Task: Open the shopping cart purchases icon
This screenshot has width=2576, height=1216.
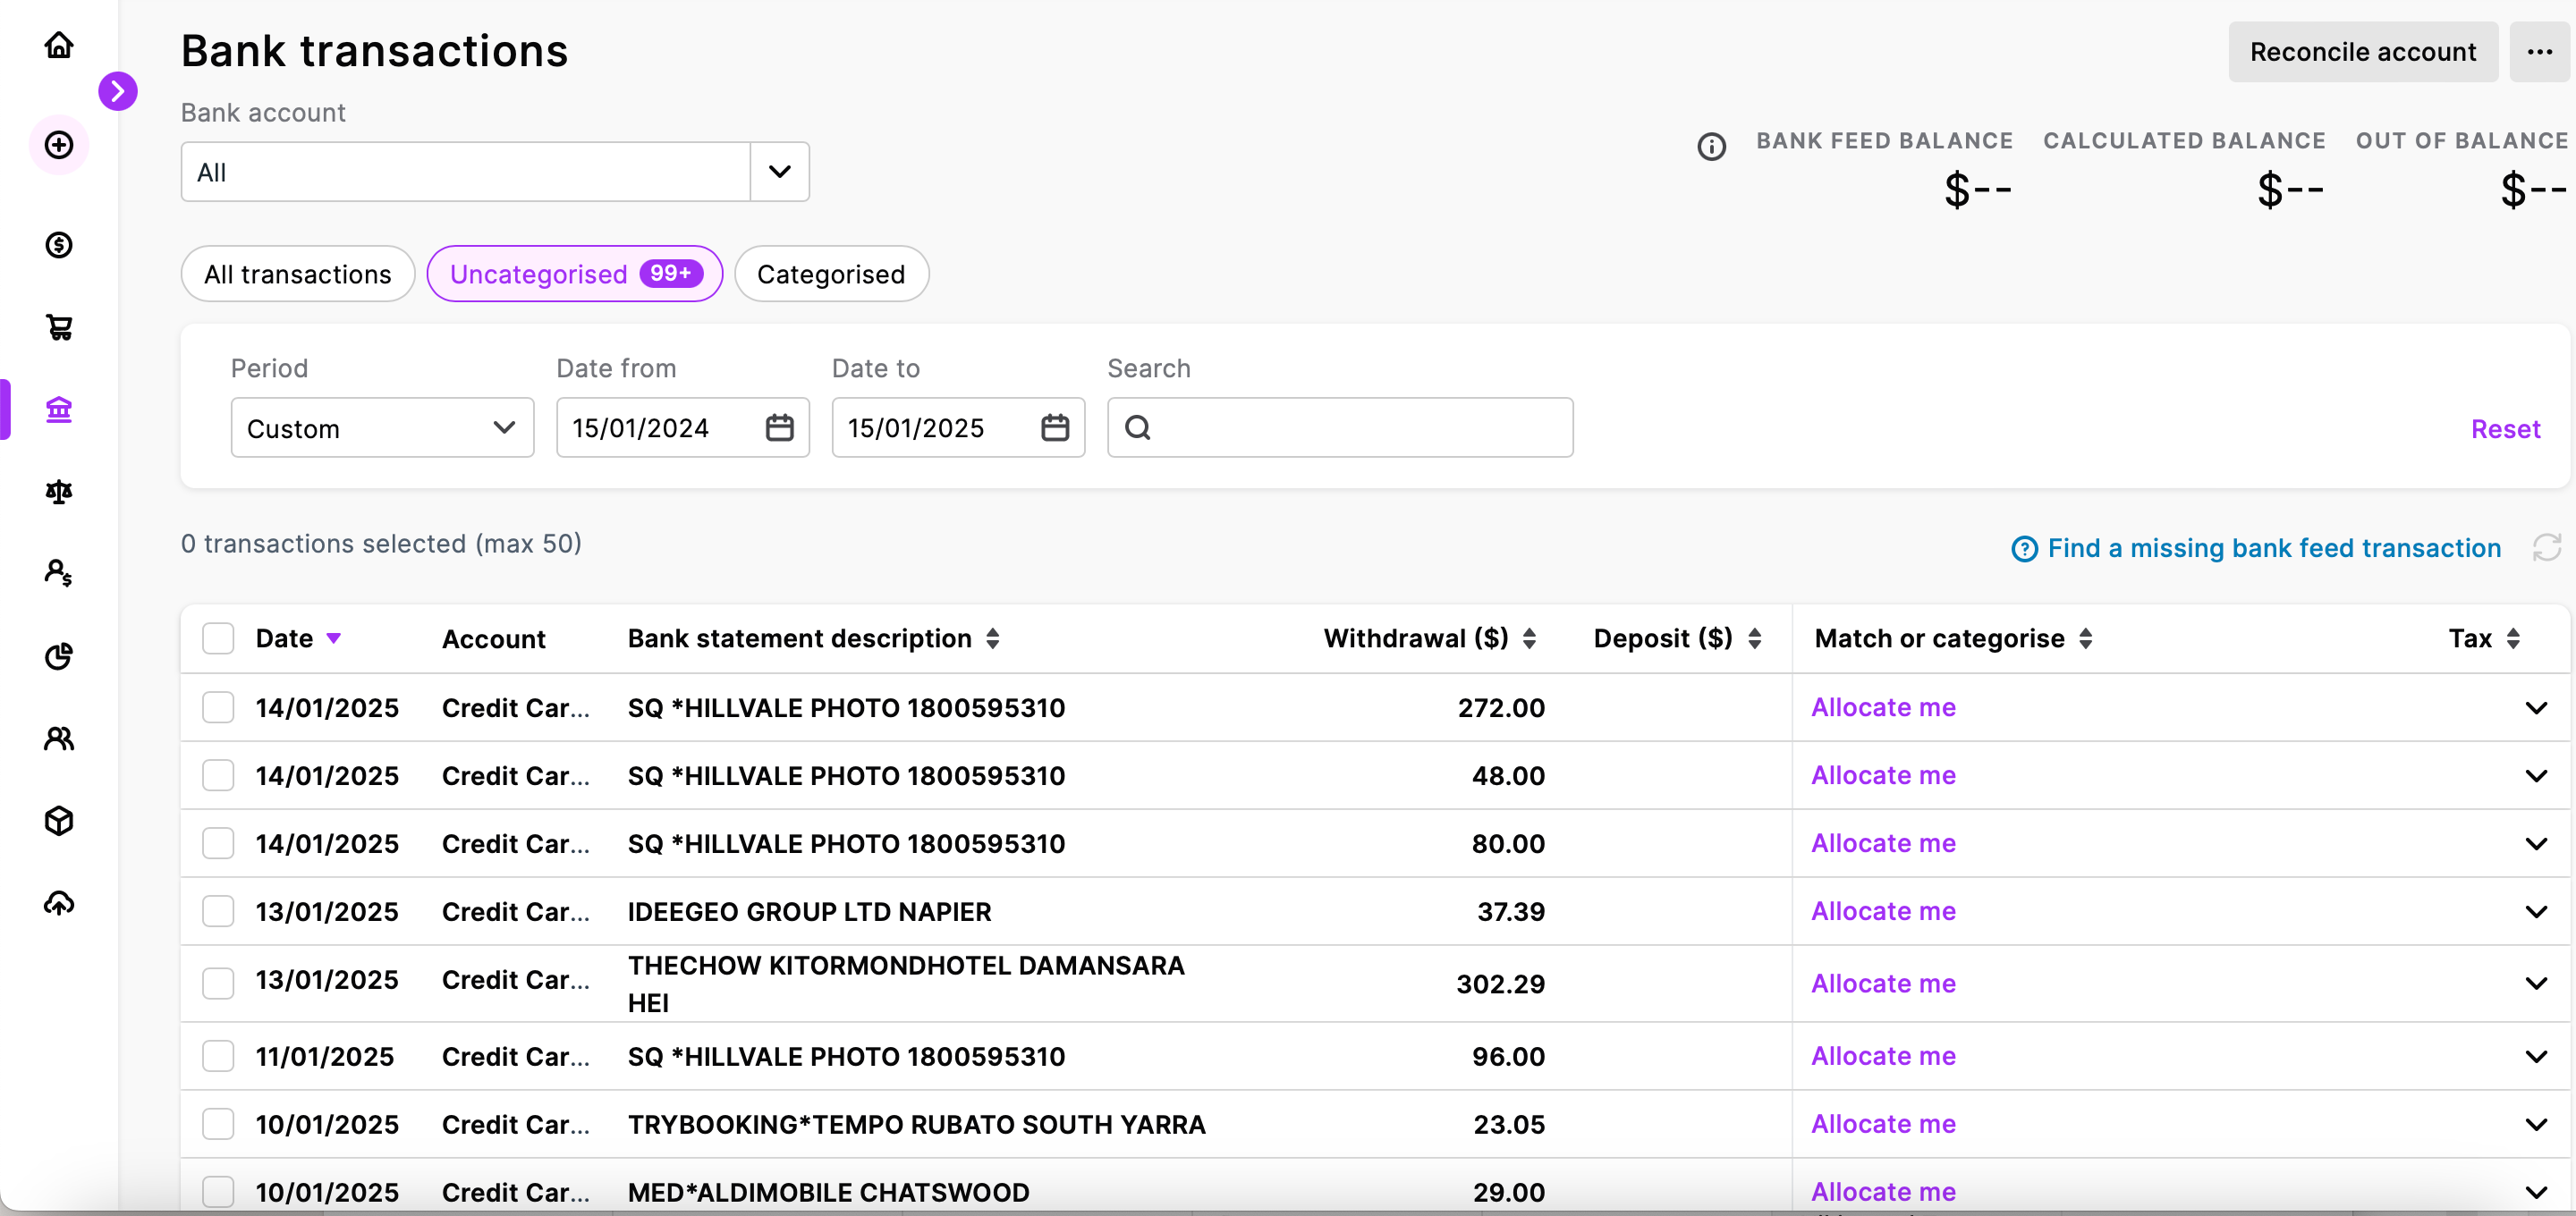Action: pyautogui.click(x=59, y=328)
